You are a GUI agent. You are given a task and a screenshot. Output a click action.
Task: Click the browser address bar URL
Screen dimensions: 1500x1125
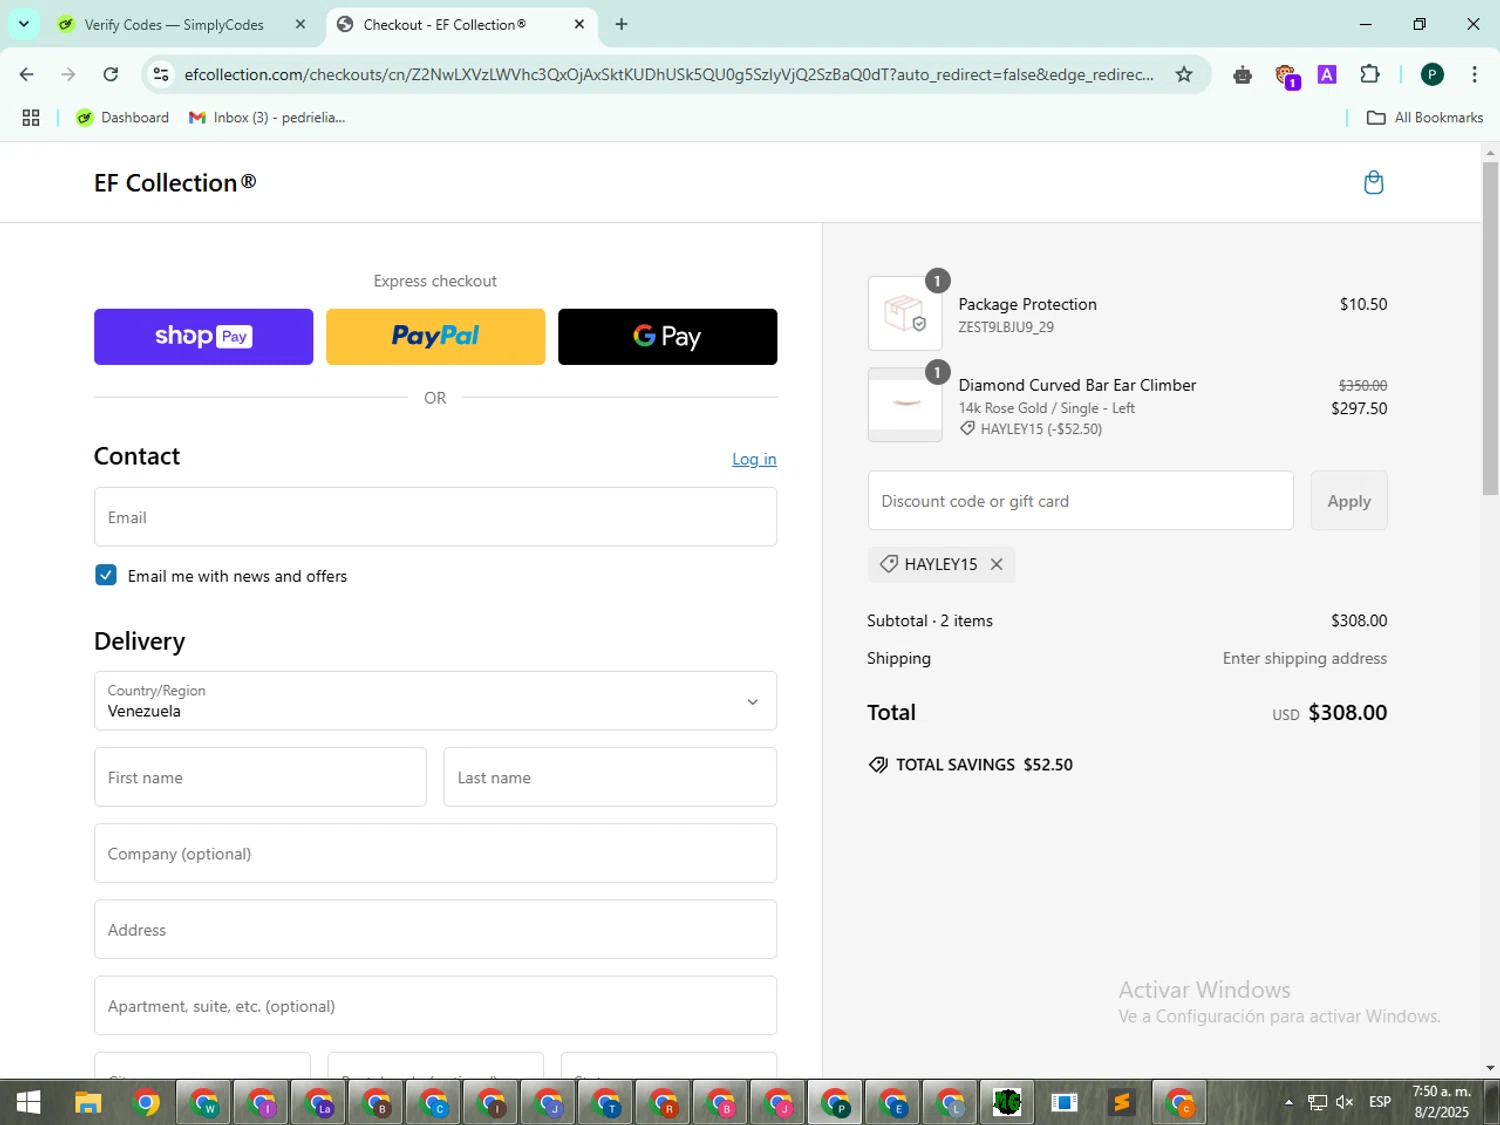point(668,74)
